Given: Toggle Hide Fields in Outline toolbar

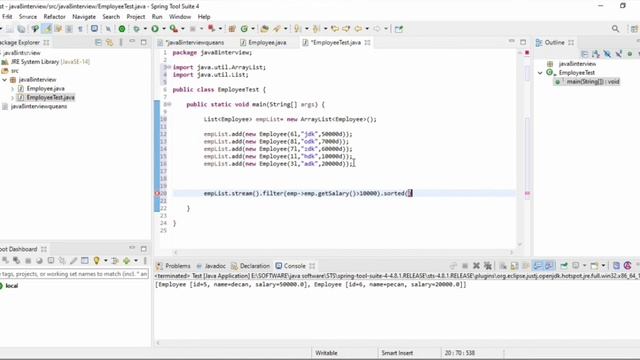Looking at the screenshot, I should tap(607, 54).
